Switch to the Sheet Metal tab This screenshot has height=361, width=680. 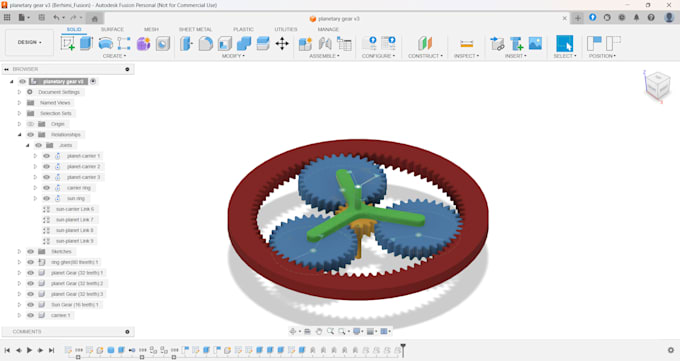[x=195, y=29]
